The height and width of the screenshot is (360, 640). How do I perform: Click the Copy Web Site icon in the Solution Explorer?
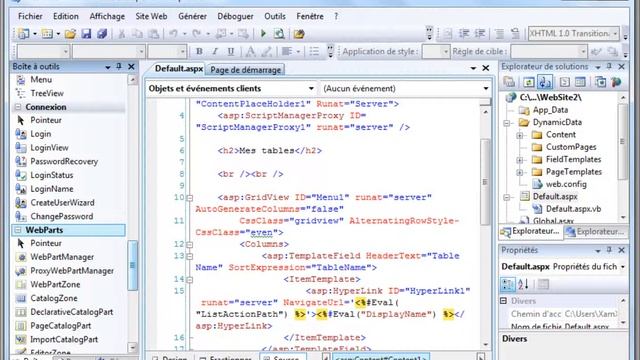tap(600, 82)
